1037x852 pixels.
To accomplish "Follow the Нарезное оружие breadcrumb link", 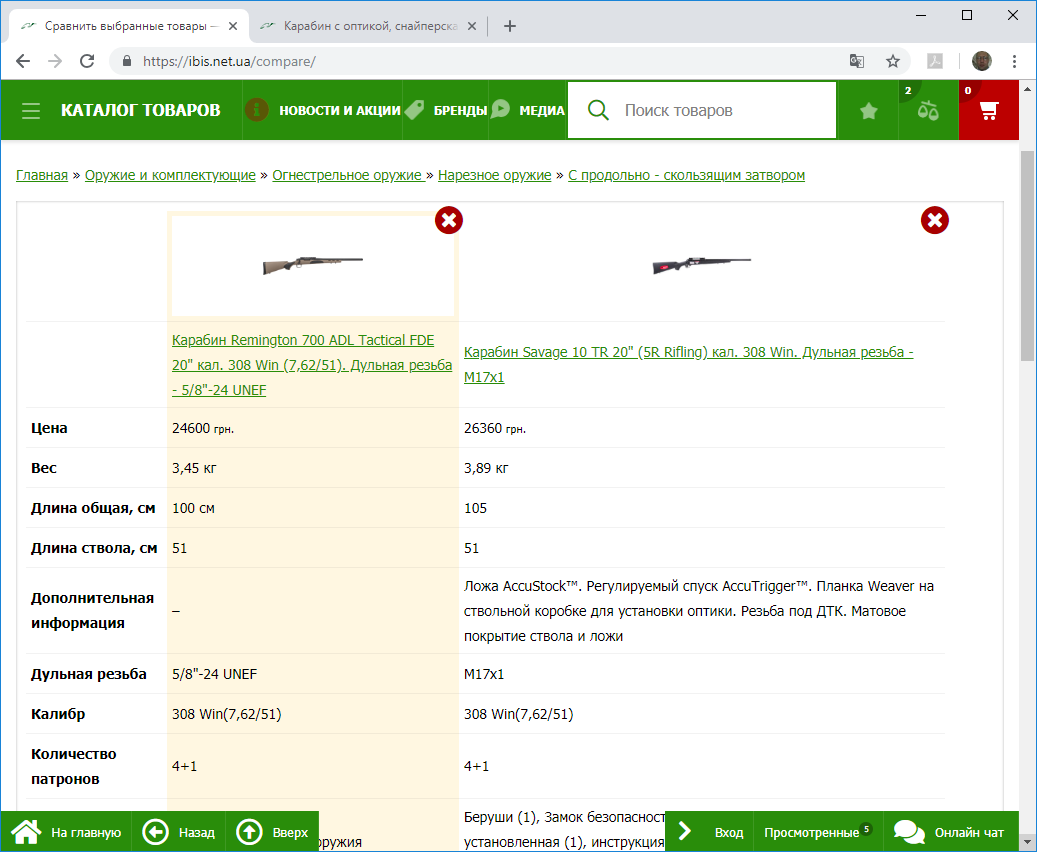I will (494, 175).
